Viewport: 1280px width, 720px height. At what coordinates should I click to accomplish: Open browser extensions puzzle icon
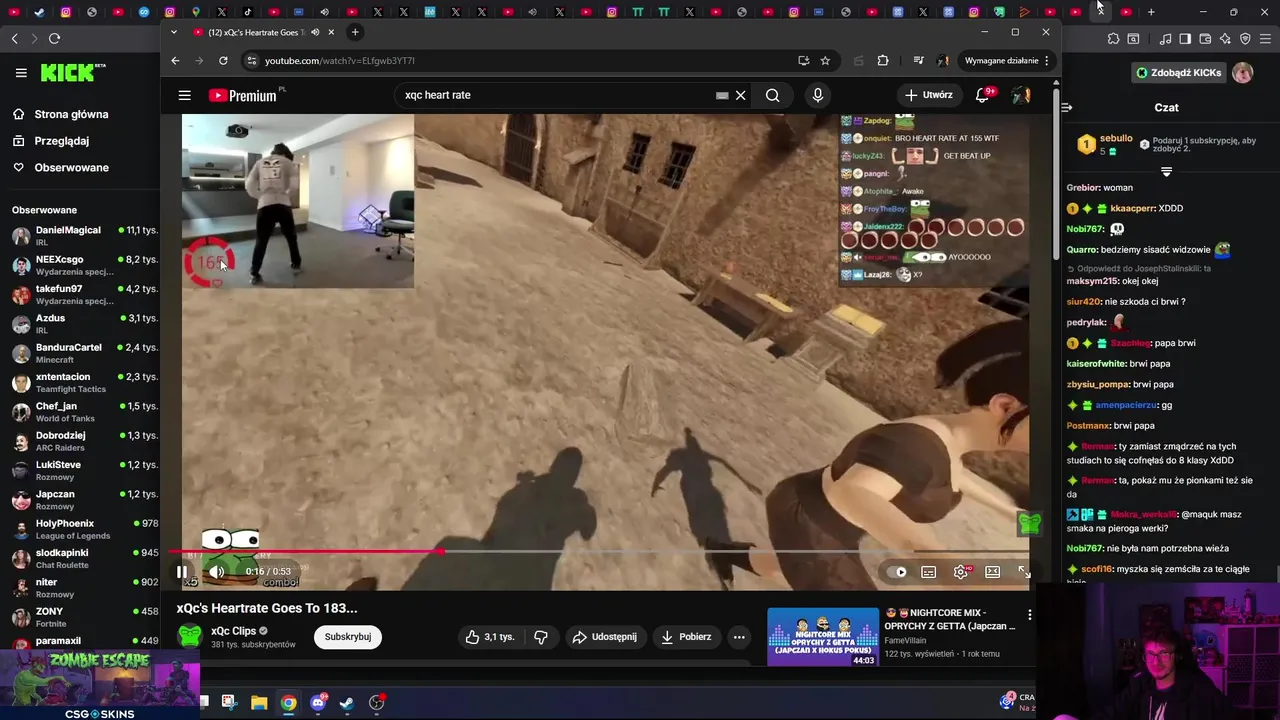(x=883, y=61)
